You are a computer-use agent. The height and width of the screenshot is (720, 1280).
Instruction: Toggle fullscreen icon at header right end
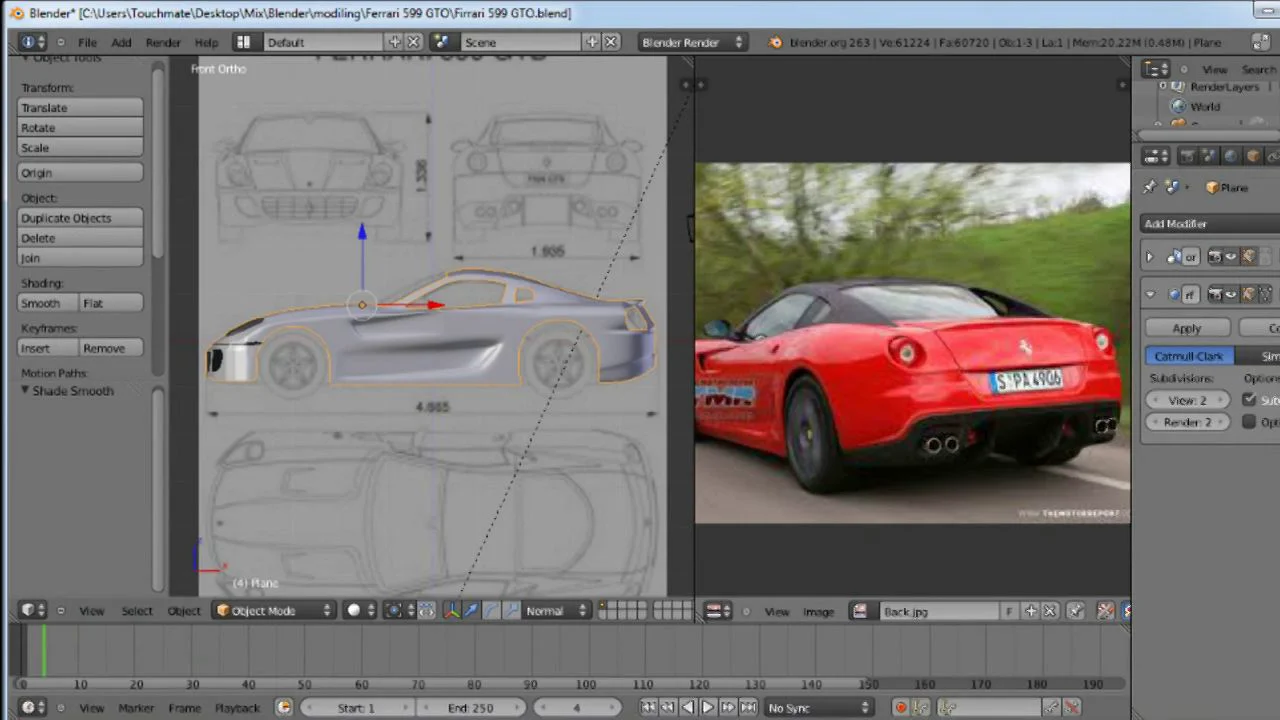[1259, 42]
